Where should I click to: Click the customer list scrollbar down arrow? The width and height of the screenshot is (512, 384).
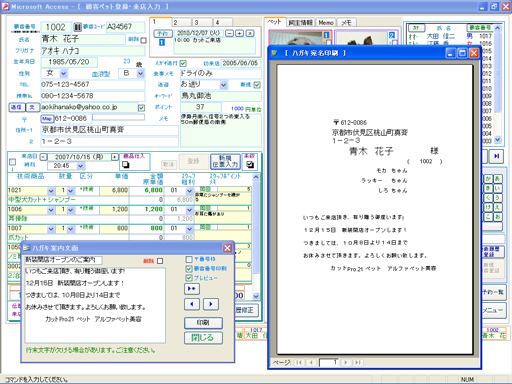point(497,140)
